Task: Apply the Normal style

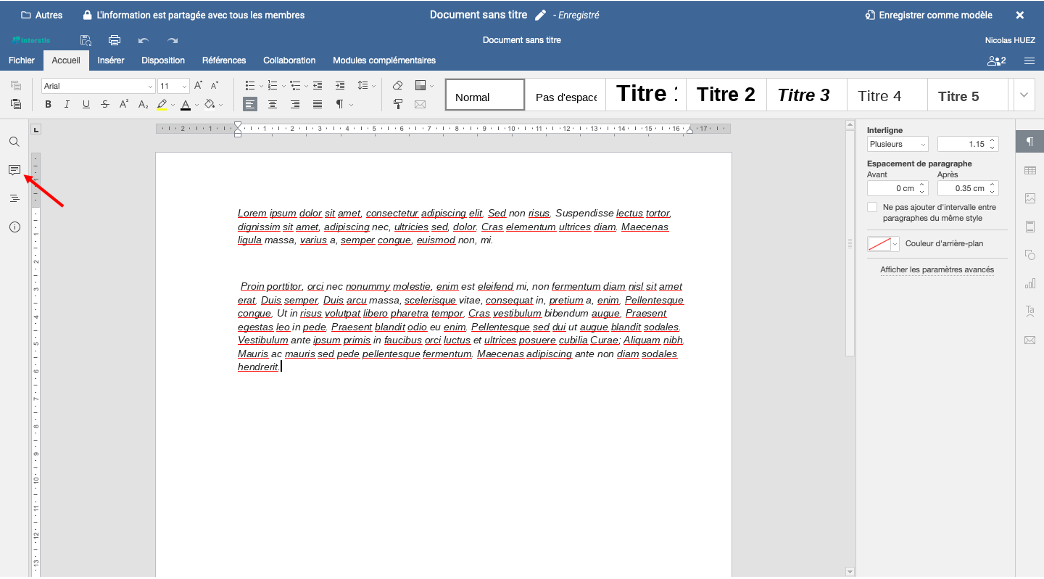Action: (485, 95)
